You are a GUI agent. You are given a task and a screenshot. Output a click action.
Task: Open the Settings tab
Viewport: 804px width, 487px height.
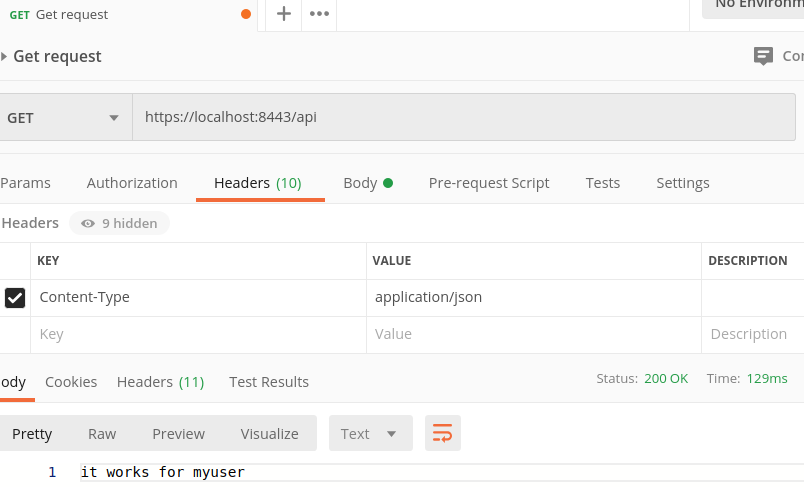683,183
